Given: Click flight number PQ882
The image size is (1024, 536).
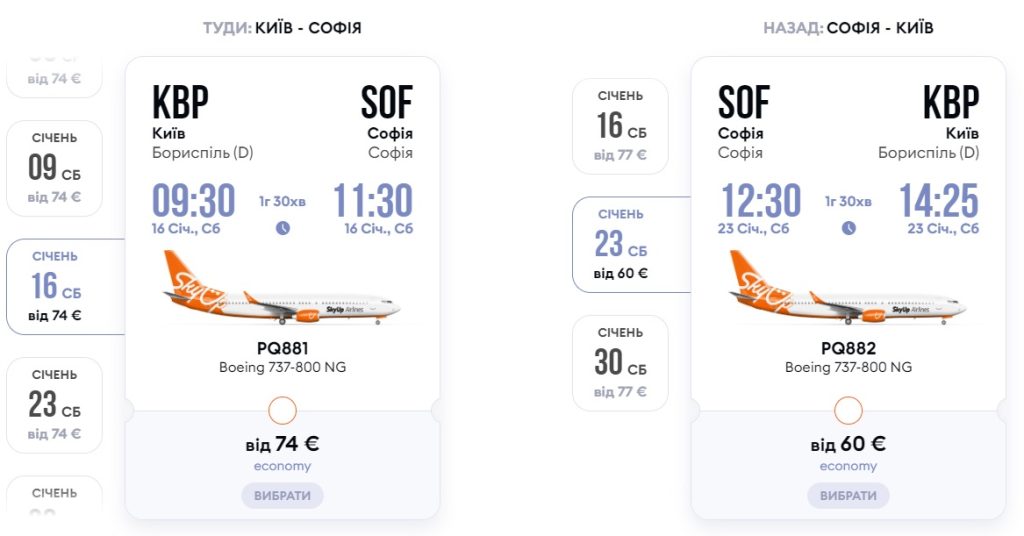Looking at the screenshot, I should click(x=849, y=348).
